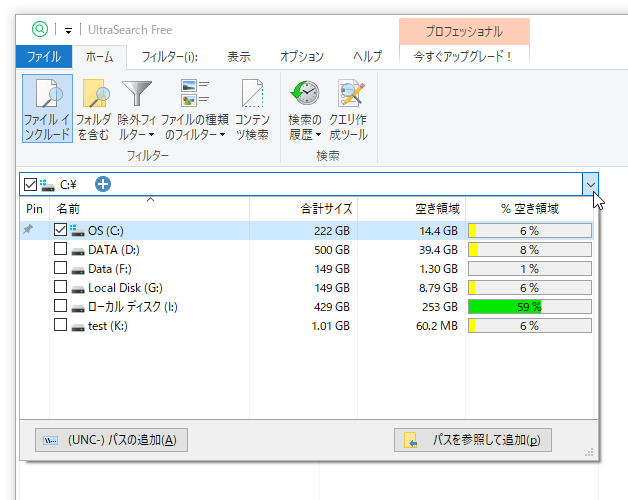
Task: Open the quick access toolbar customize arrow
Action: pyautogui.click(x=68, y=30)
